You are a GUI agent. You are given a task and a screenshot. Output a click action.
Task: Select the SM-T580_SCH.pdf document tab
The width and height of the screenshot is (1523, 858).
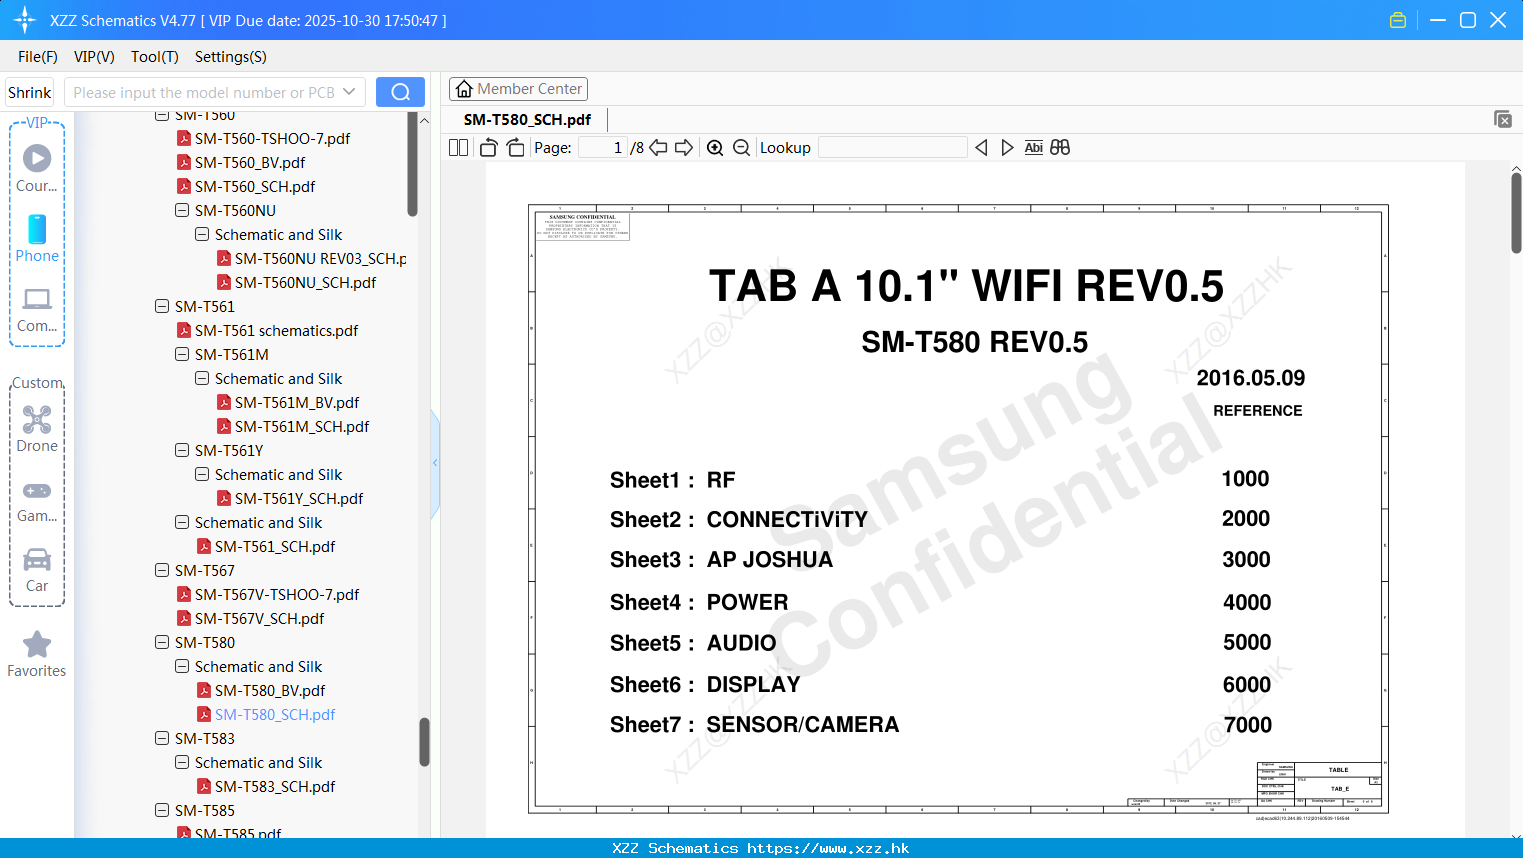[527, 119]
